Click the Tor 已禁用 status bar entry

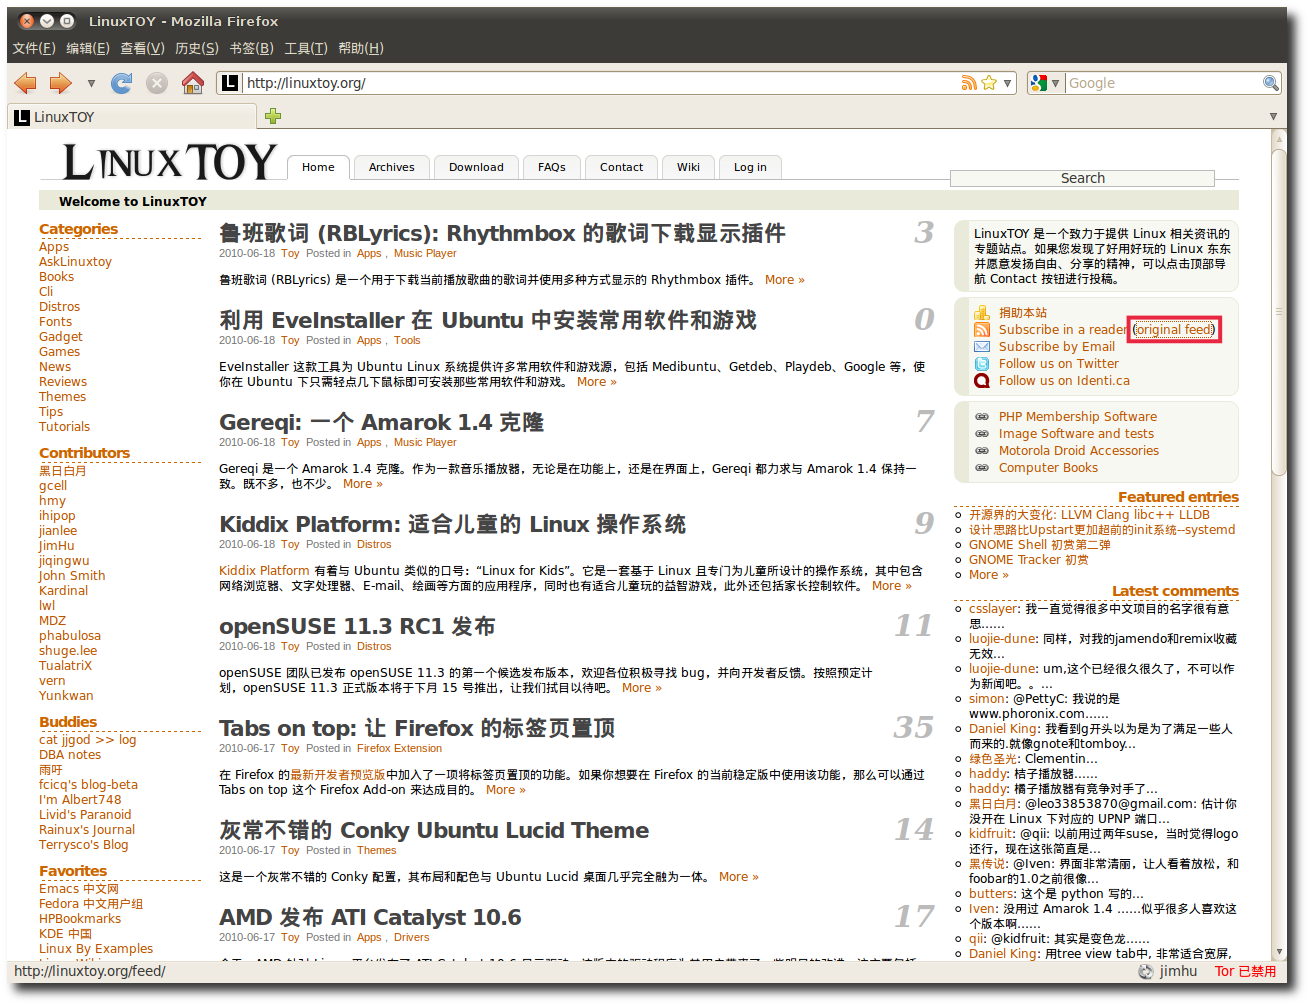pyautogui.click(x=1245, y=971)
